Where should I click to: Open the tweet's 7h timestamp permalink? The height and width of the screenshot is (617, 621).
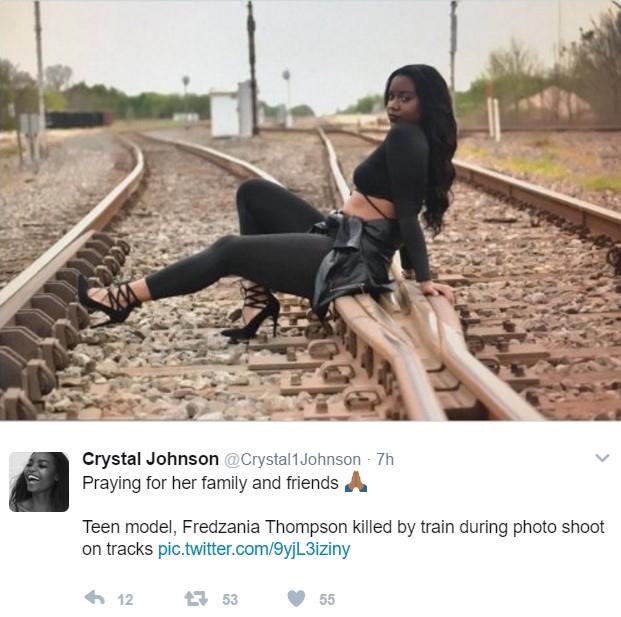pyautogui.click(x=385, y=459)
